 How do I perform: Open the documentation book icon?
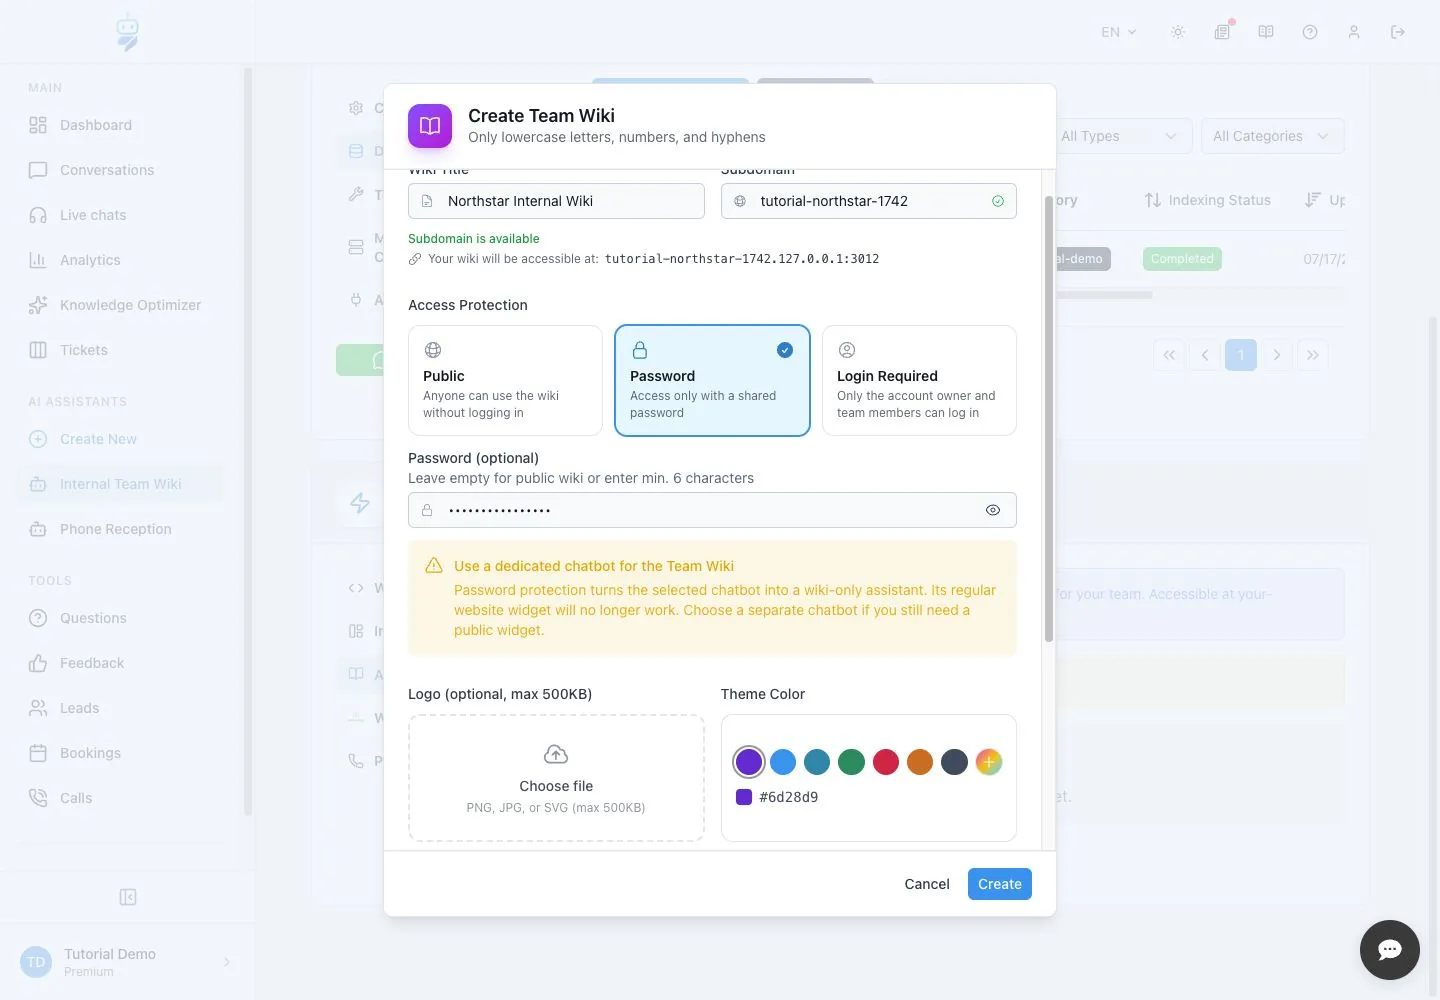pos(1266,32)
